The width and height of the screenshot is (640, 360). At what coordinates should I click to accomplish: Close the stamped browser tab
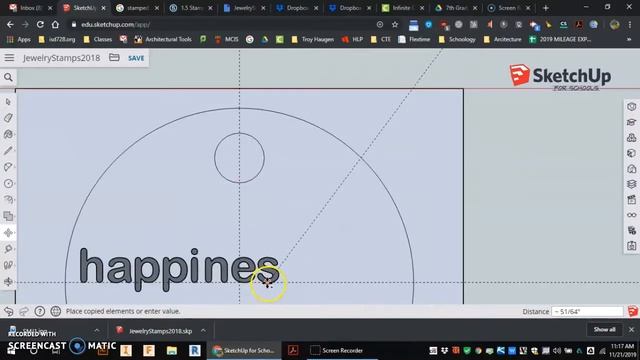coord(157,8)
